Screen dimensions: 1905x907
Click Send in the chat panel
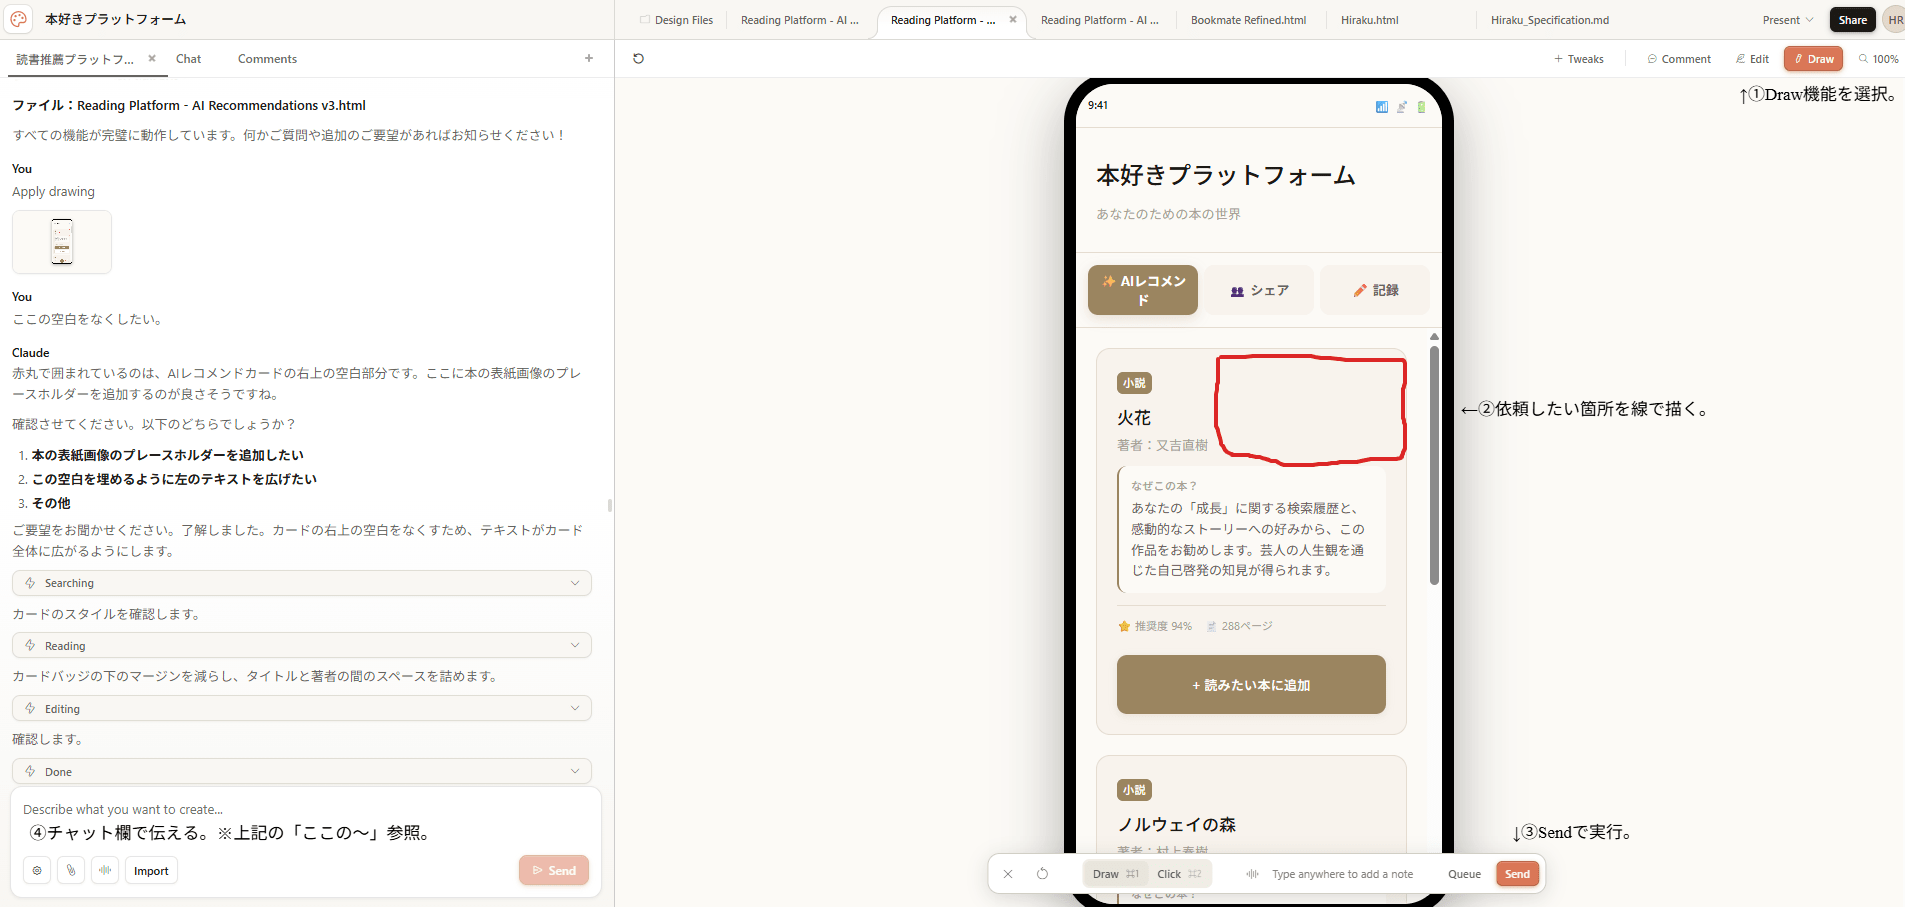554,871
